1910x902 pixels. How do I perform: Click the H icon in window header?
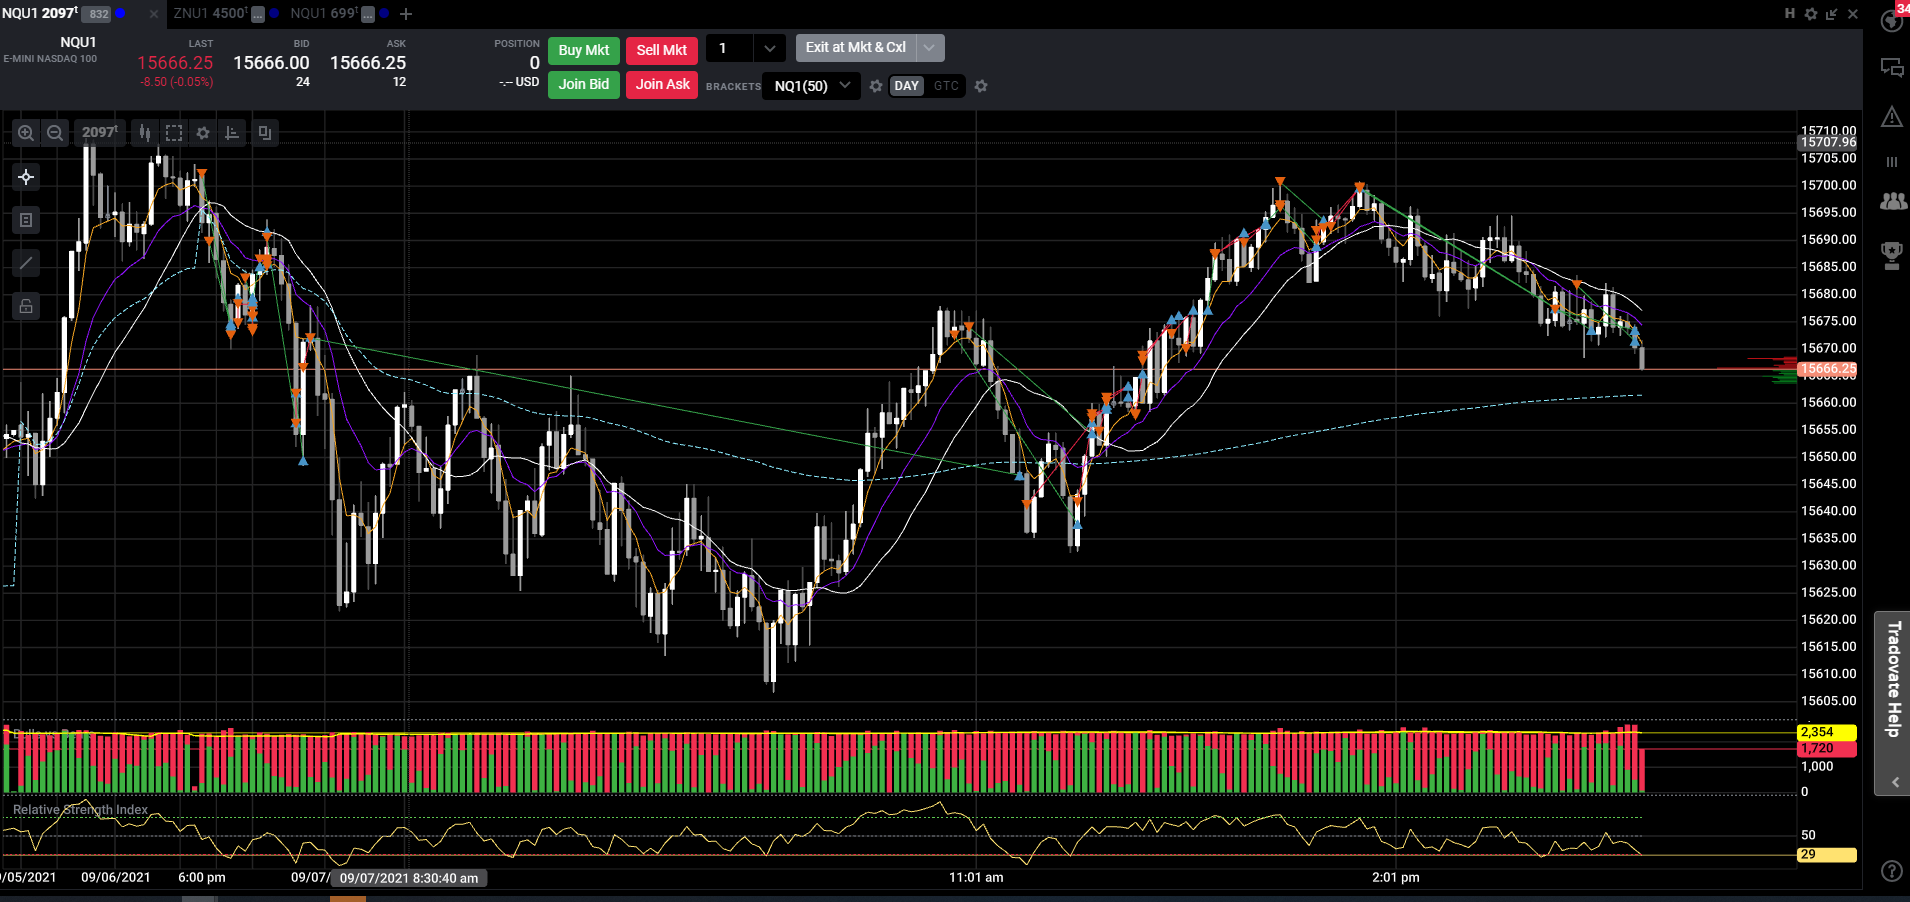[1790, 13]
